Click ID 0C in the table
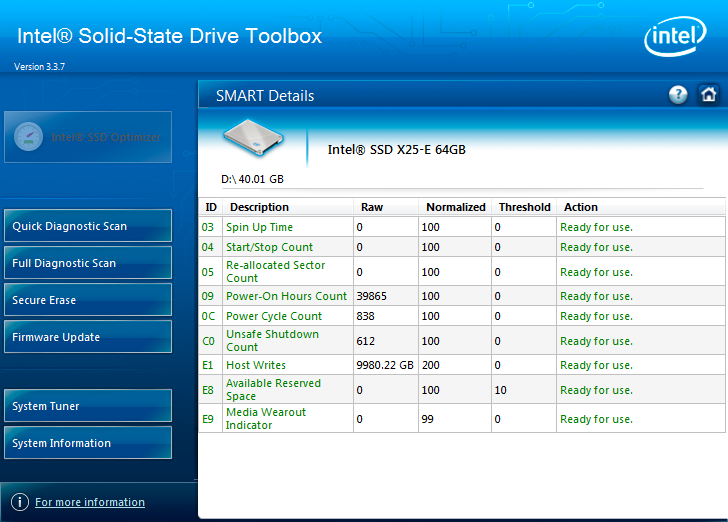Screen dimensions: 728x522 tap(208, 316)
